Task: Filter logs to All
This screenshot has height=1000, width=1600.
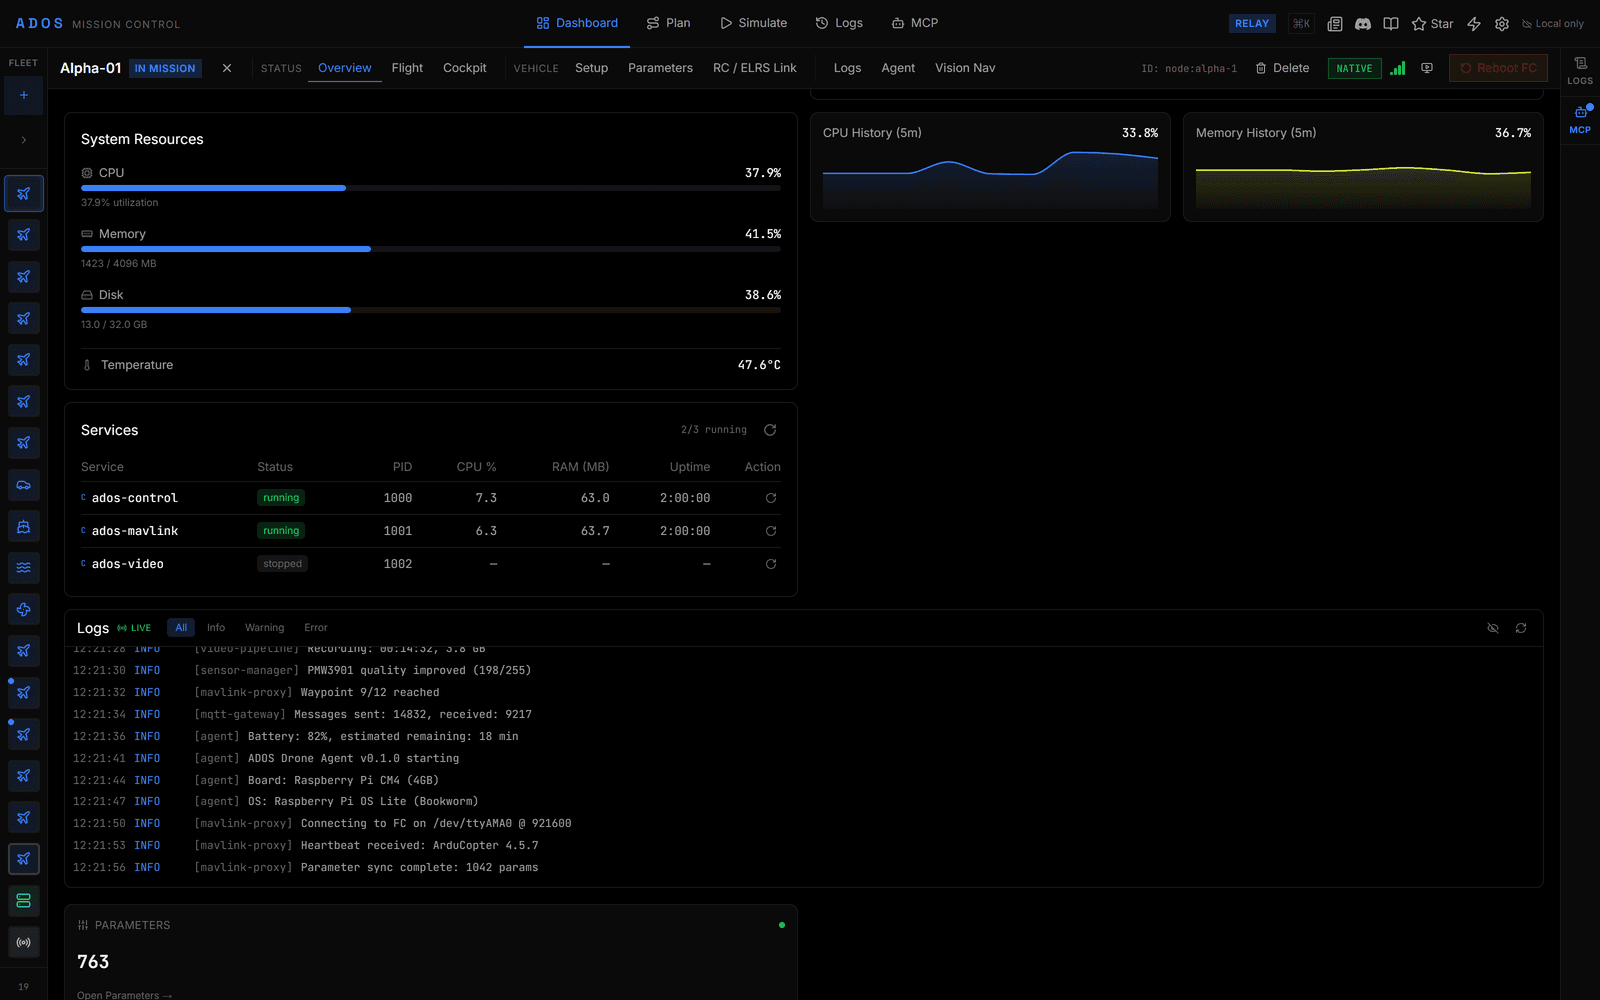Action: [181, 628]
